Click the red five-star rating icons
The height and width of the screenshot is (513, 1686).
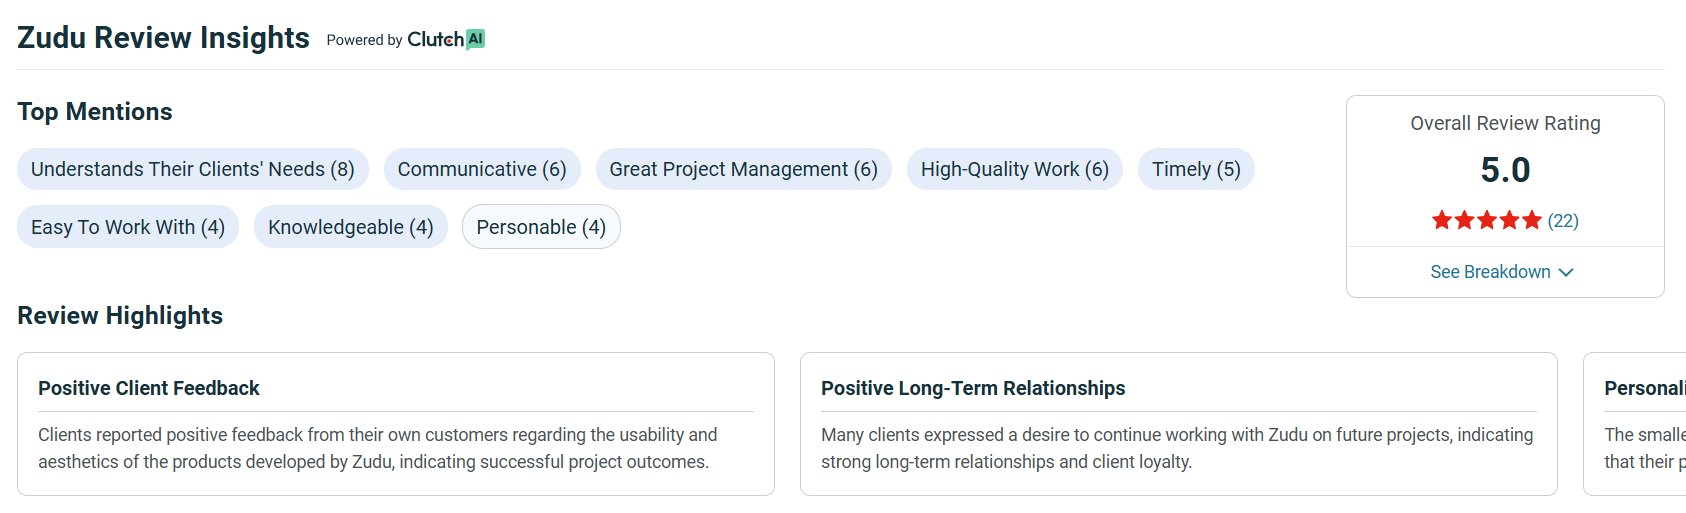click(1486, 220)
